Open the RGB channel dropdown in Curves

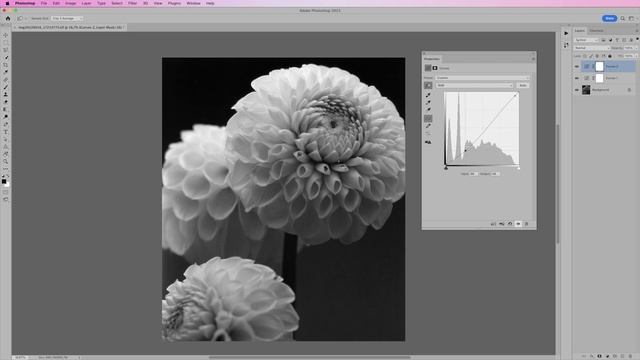[x=474, y=85]
